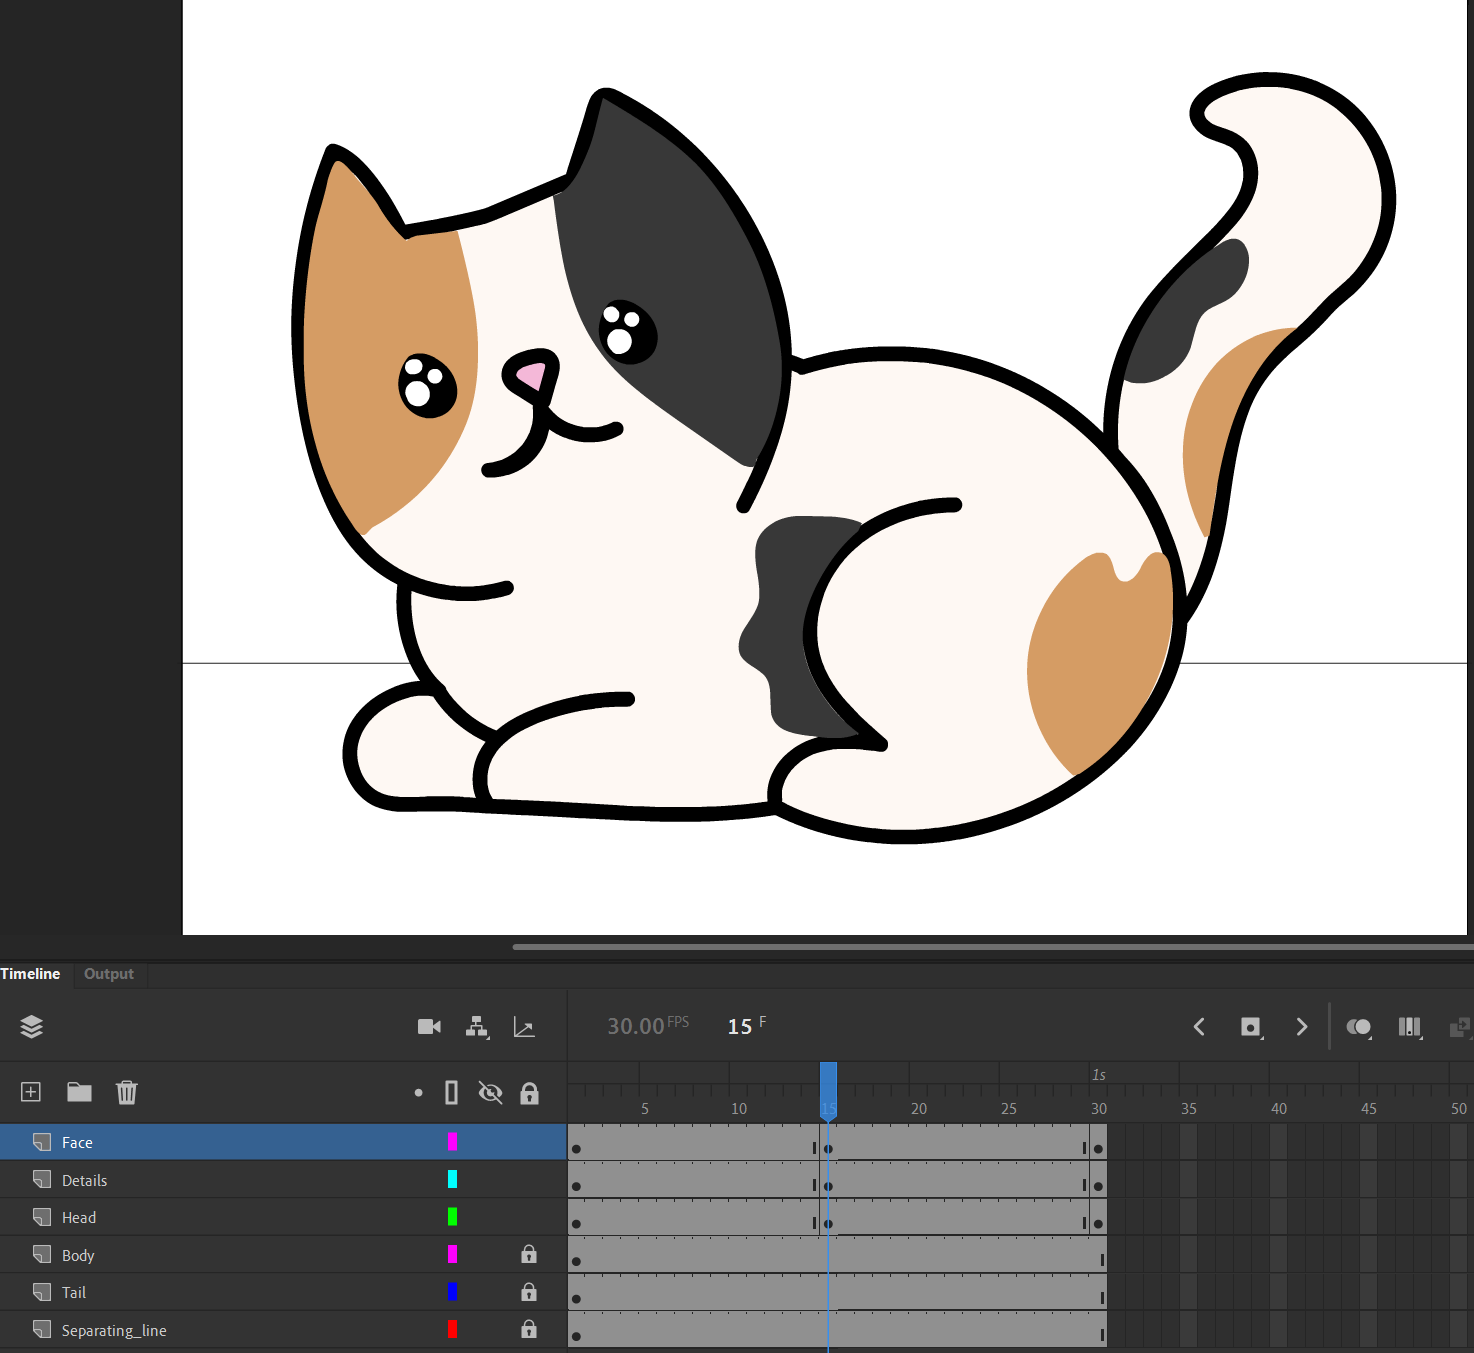
Task: Open the layer parenting view
Action: (x=477, y=1026)
